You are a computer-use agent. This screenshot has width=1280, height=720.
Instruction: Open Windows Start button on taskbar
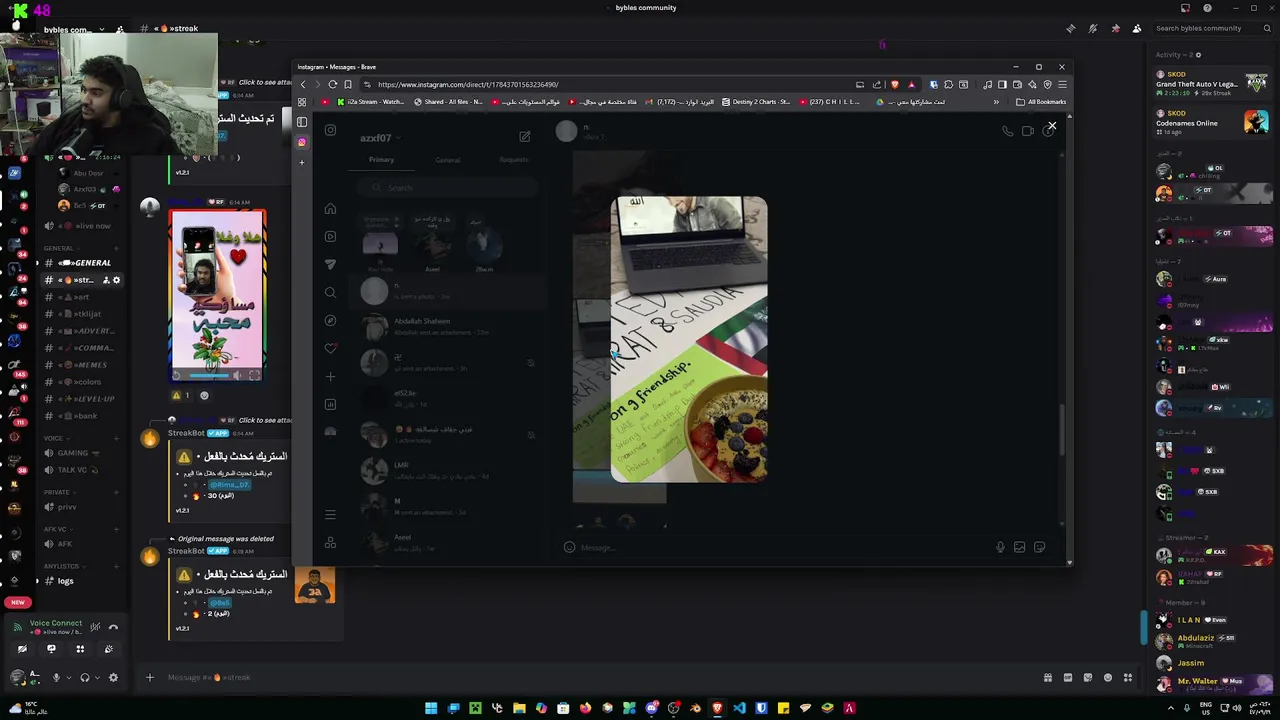click(431, 708)
